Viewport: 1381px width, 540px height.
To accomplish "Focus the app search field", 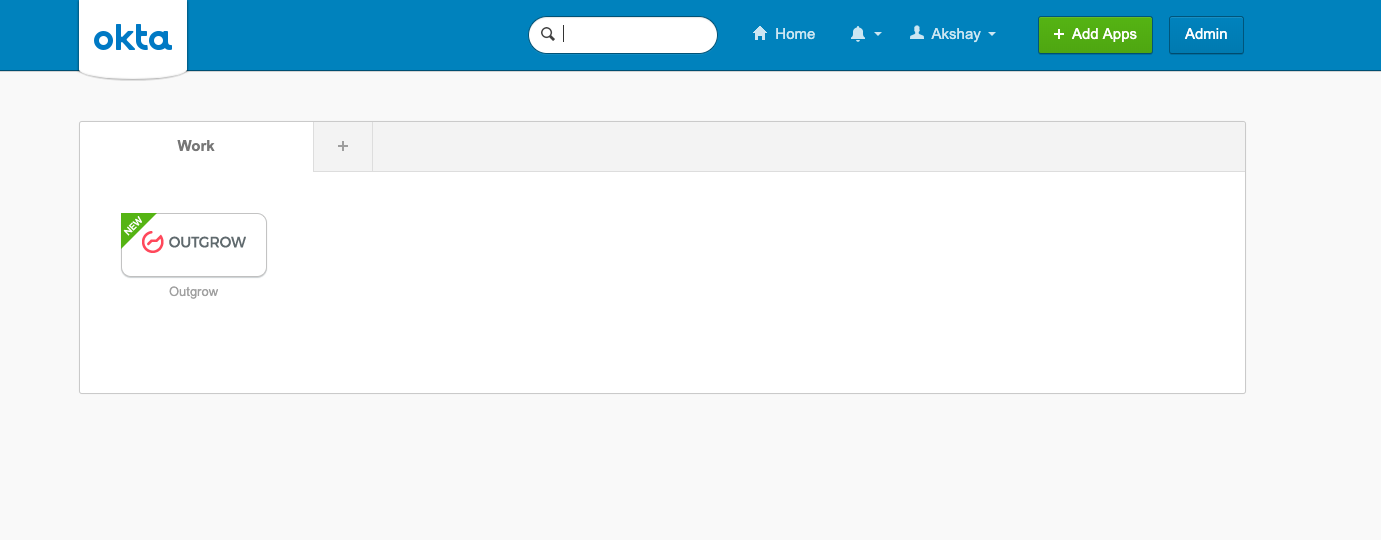I will (623, 35).
